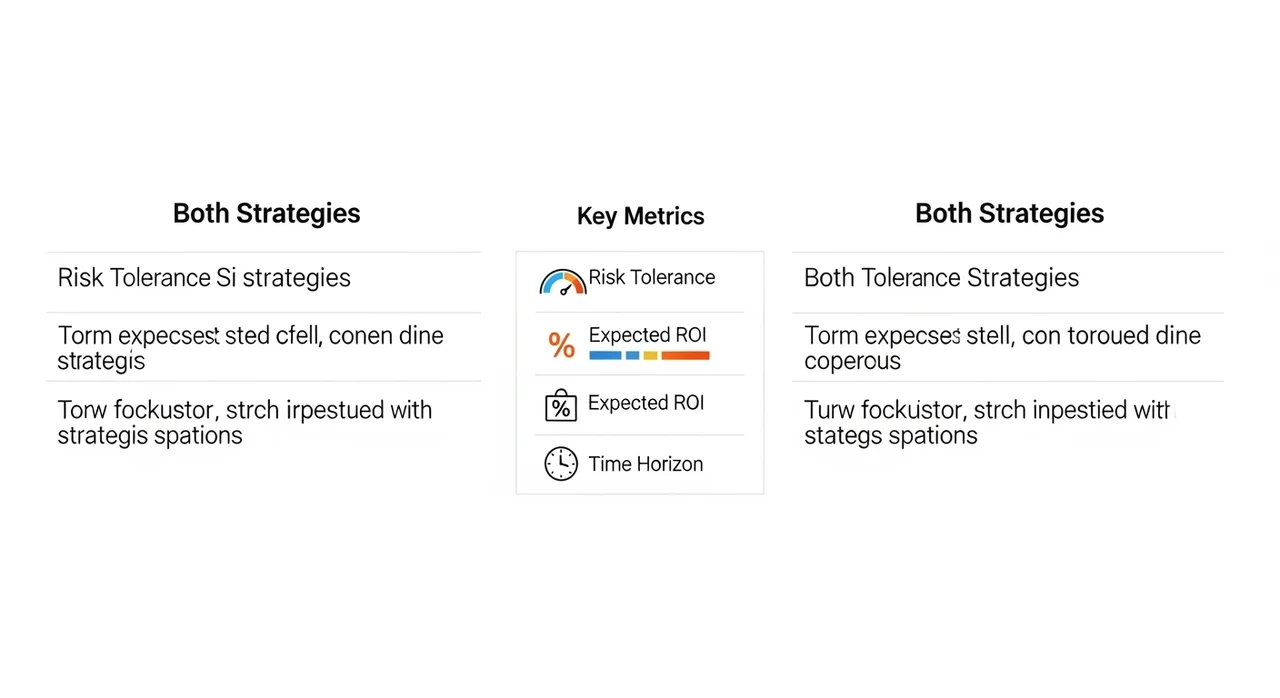The image size is (1280, 698).
Task: Select right row starting 'Turw fockustor'
Action: (x=1008, y=422)
